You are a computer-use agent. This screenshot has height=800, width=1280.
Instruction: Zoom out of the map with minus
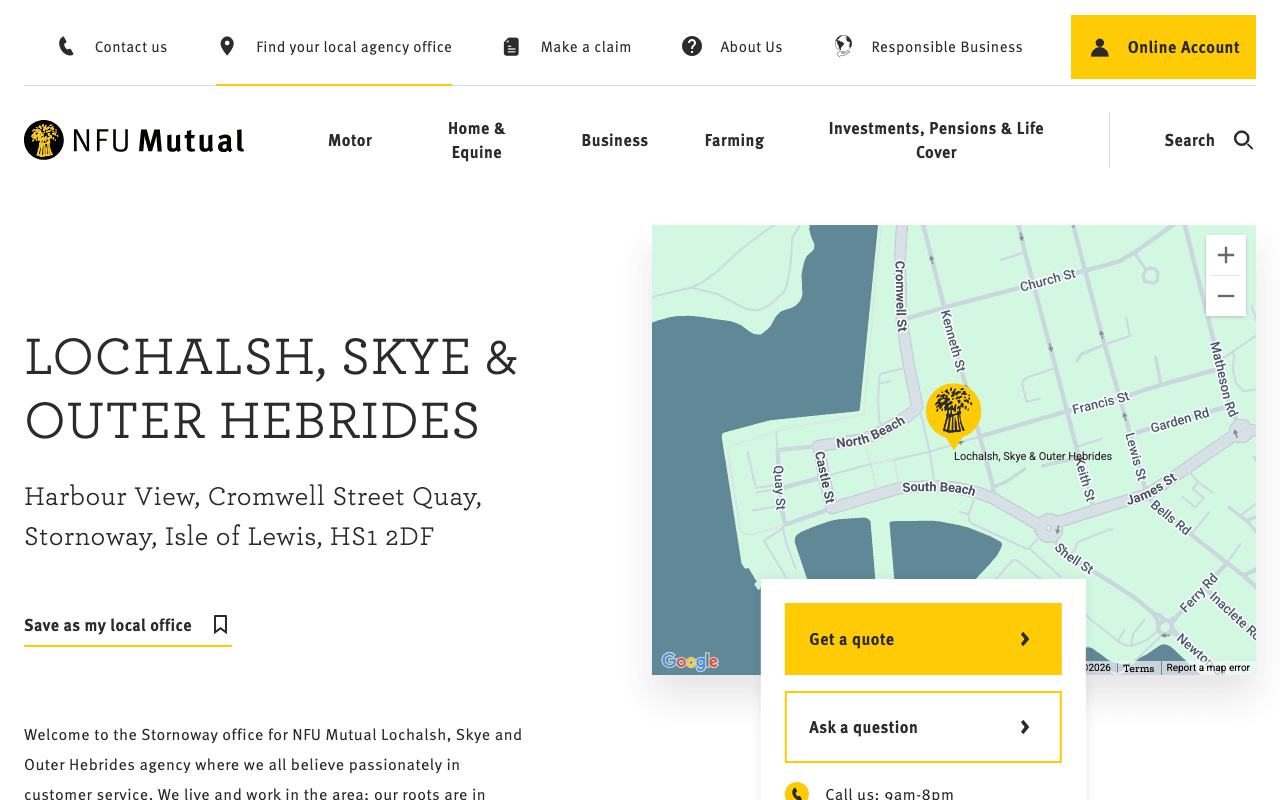point(1226,296)
